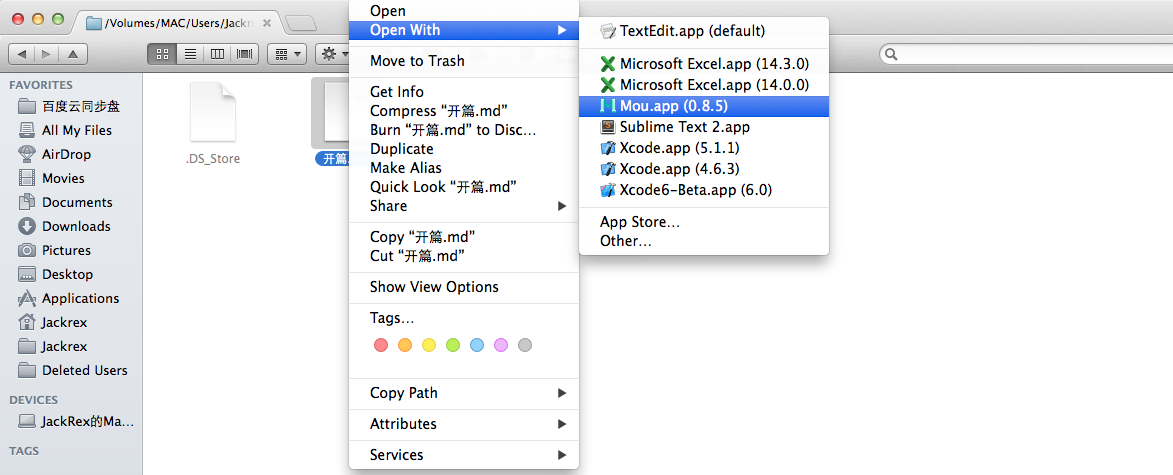Open the item arrangement dropdown
Image resolution: width=1173 pixels, height=475 pixels.
[287, 54]
